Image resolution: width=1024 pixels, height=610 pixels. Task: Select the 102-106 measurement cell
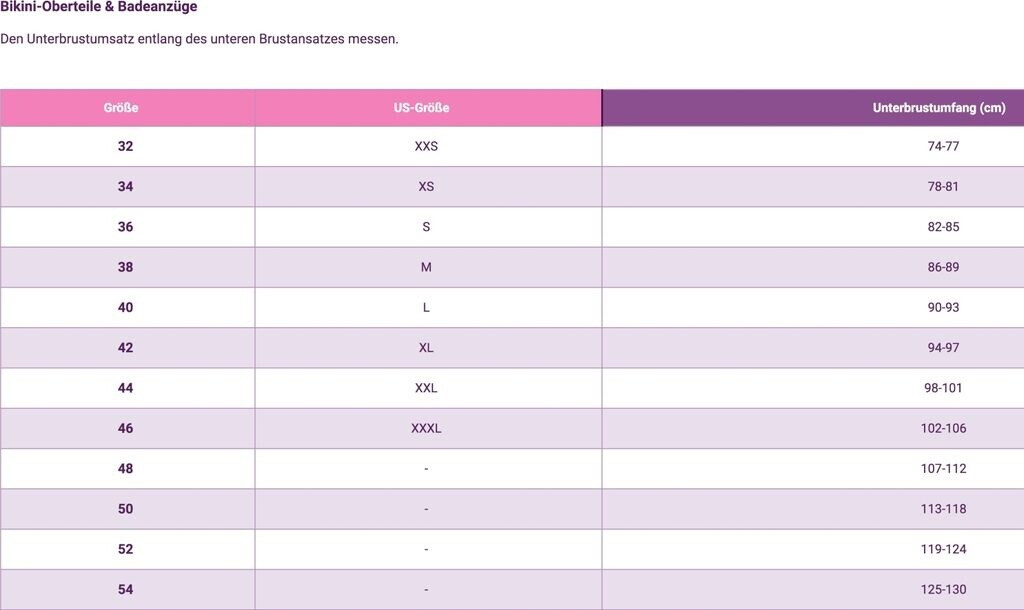coord(943,429)
